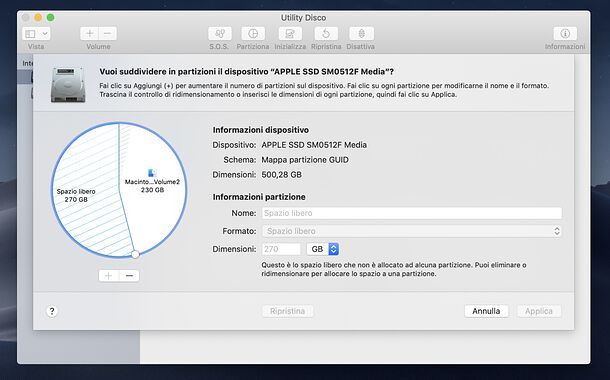This screenshot has width=610, height=380.
Task: Click the Annulla button
Action: (486, 311)
